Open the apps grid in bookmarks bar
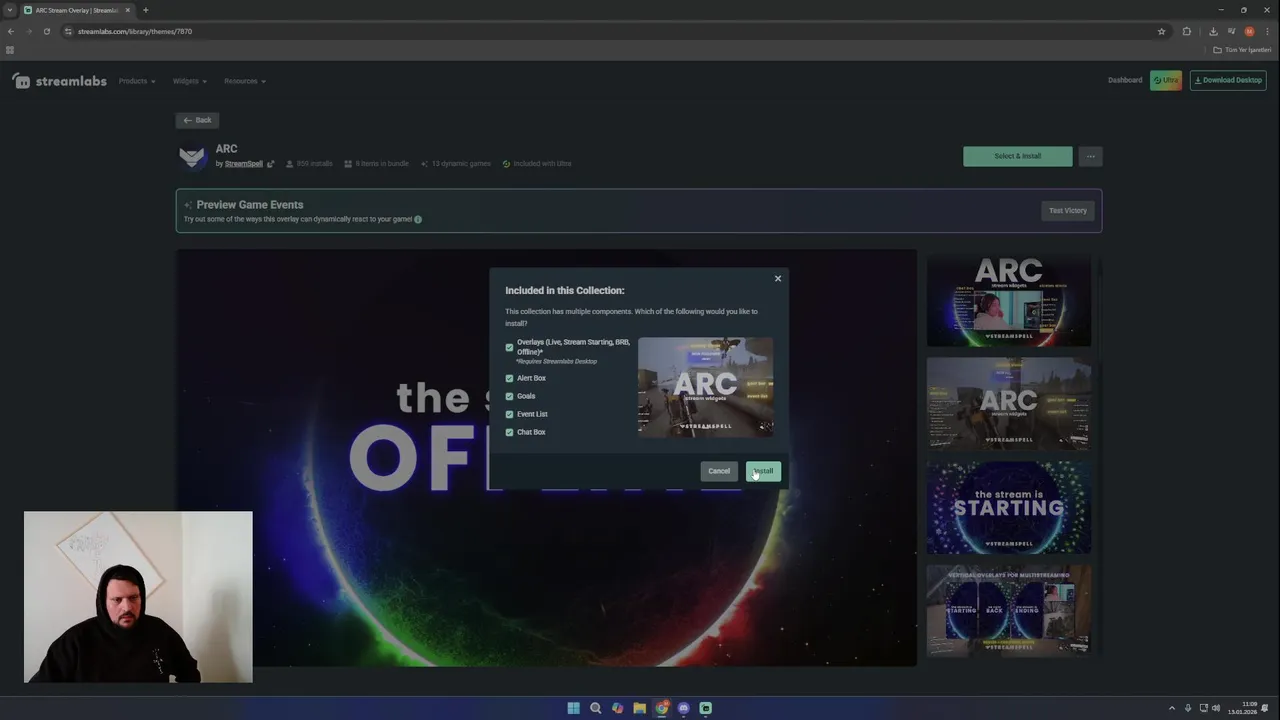The image size is (1280, 720). 10,50
